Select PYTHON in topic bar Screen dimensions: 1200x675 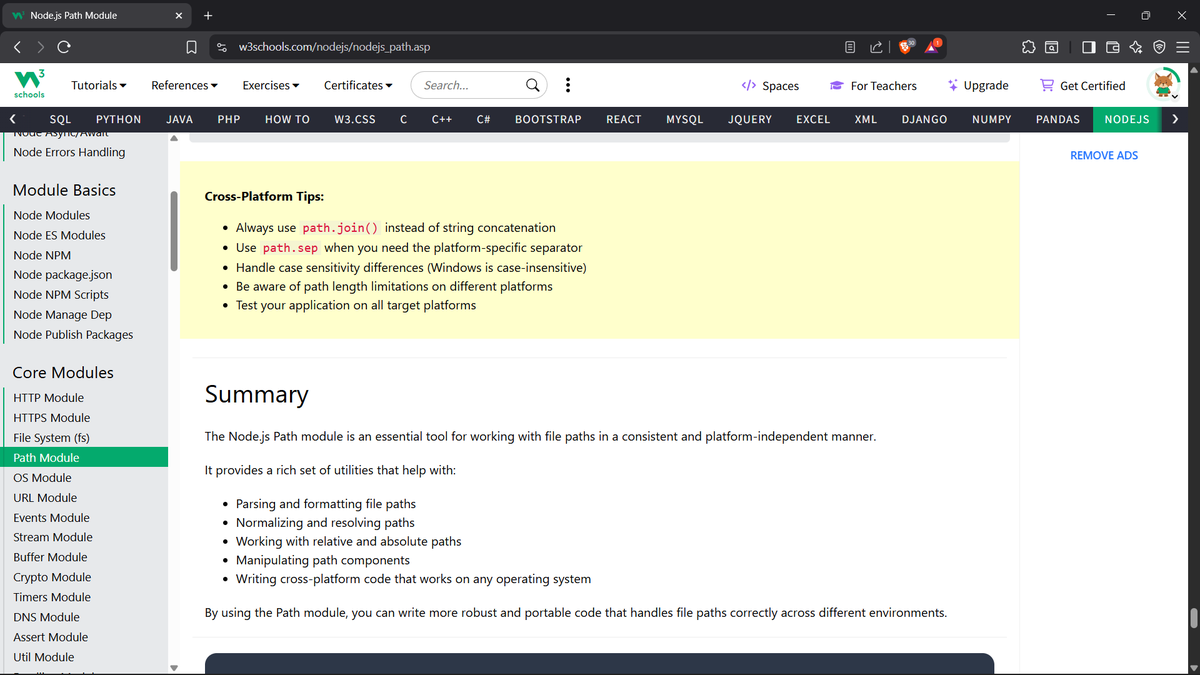tap(118, 119)
